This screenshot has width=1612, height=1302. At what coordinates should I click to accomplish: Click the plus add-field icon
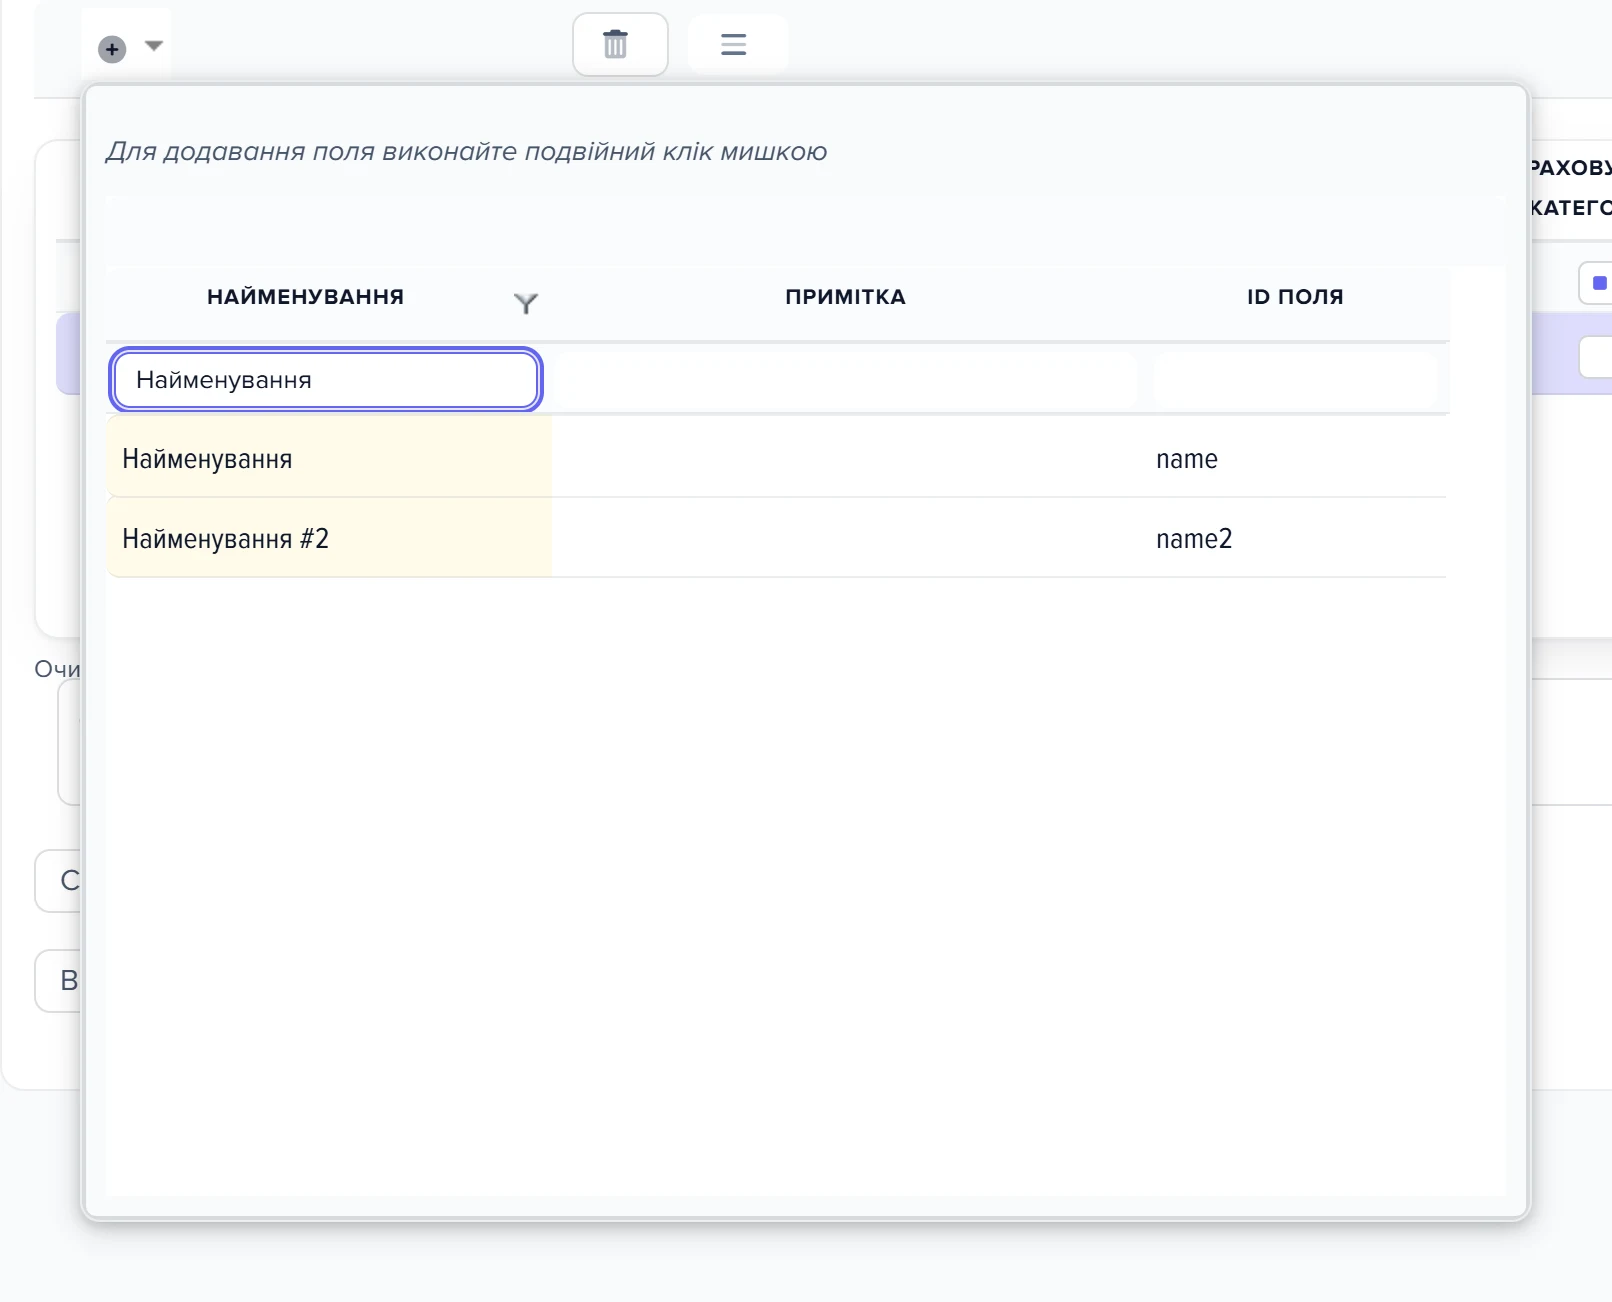click(x=112, y=49)
